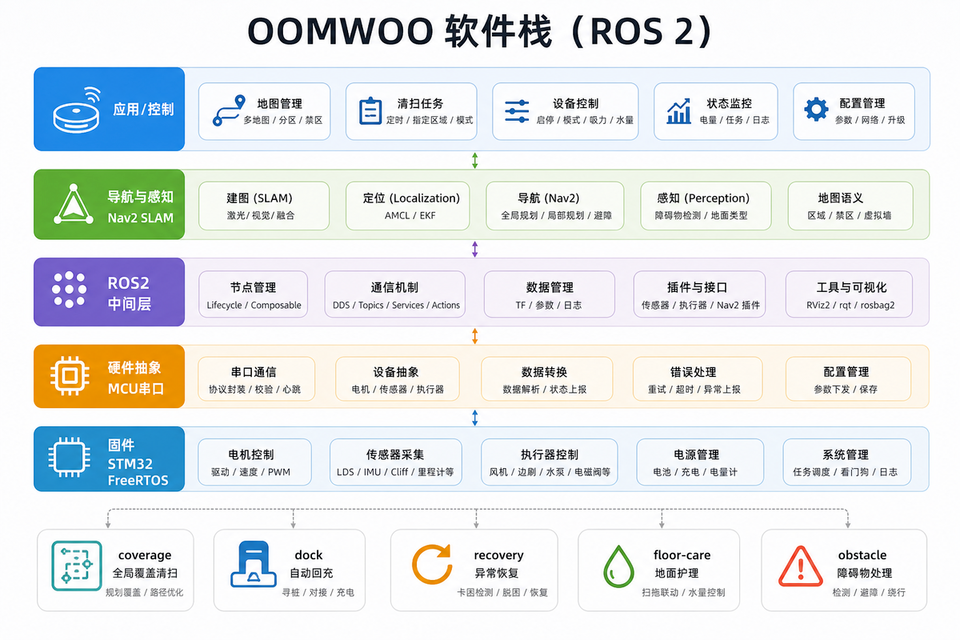
Task: Click the triangle navigation icon in 导航与感知
Action: coord(73,204)
